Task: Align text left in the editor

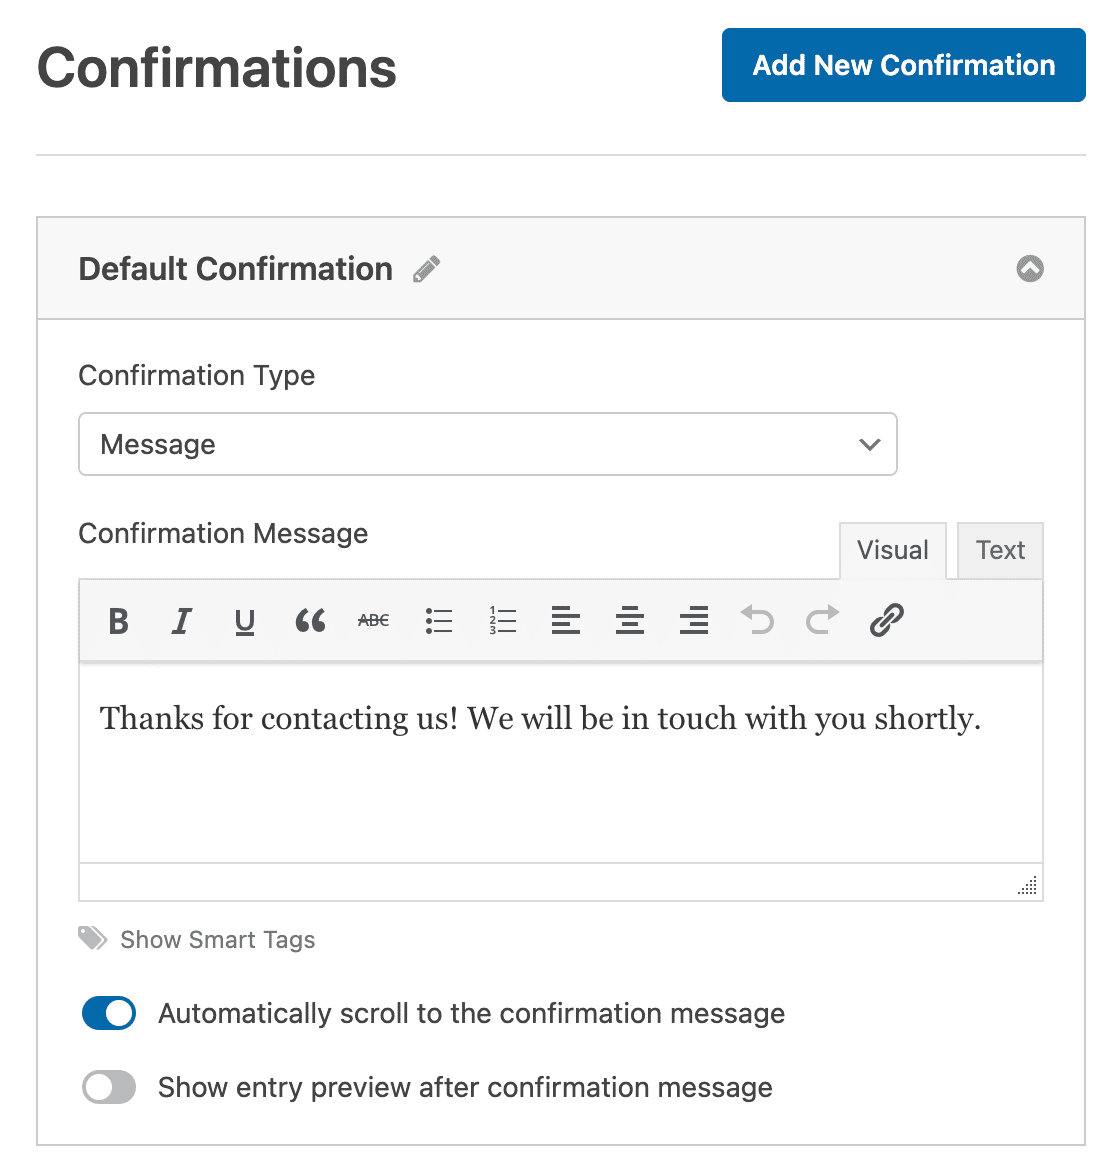Action: click(x=566, y=620)
